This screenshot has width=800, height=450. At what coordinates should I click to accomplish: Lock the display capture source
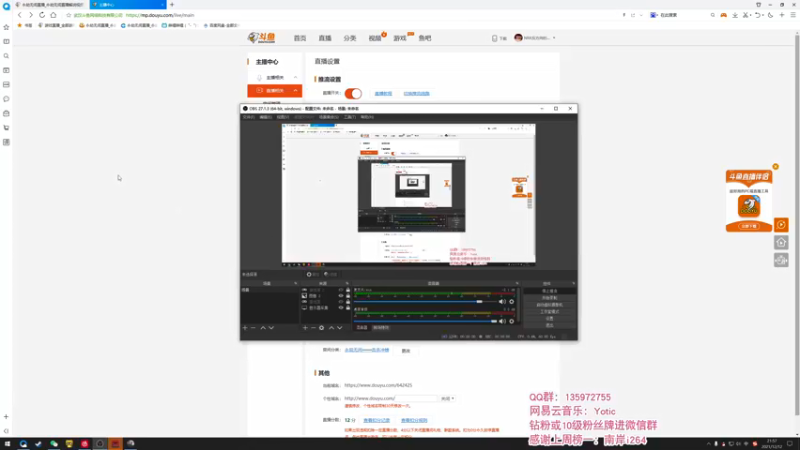click(348, 308)
